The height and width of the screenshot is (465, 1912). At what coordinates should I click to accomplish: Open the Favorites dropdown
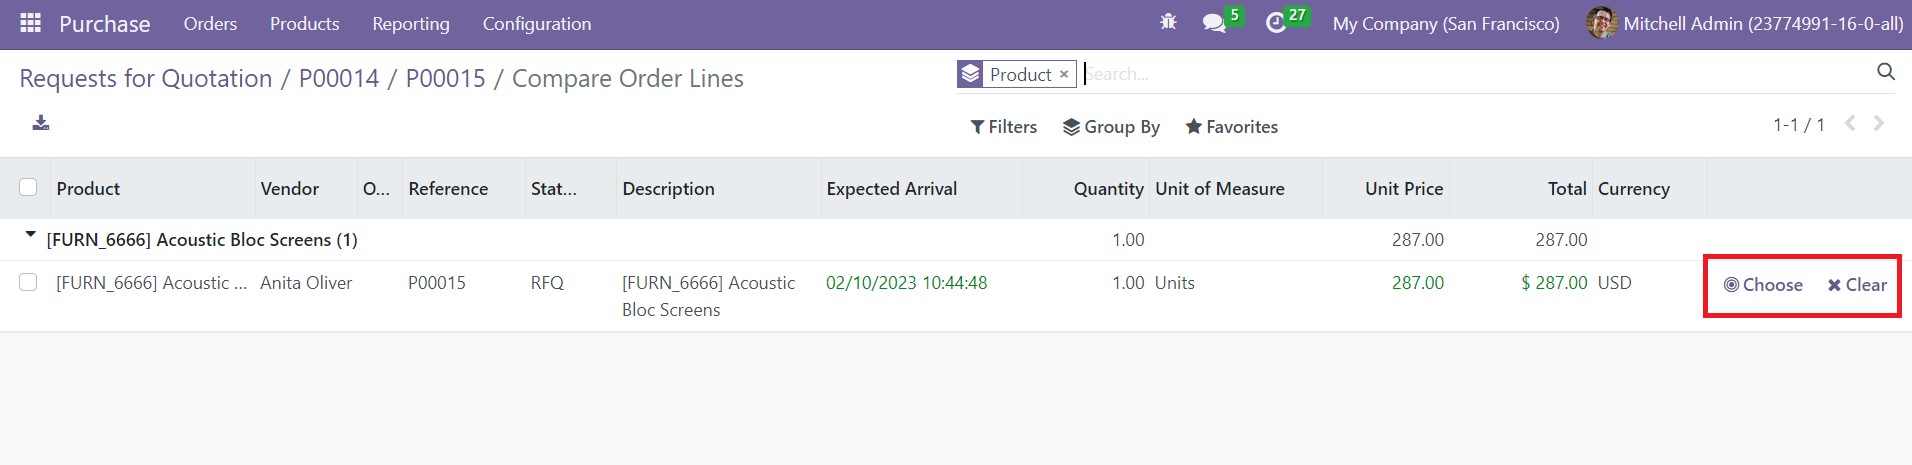pos(1231,127)
